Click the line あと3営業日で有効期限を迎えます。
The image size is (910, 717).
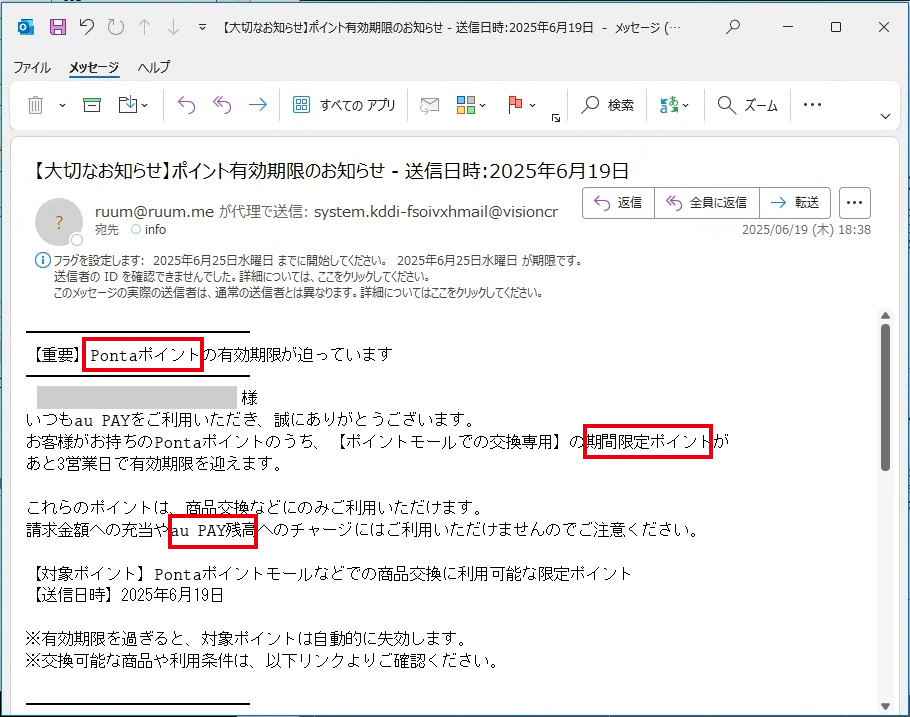pyautogui.click(x=155, y=463)
